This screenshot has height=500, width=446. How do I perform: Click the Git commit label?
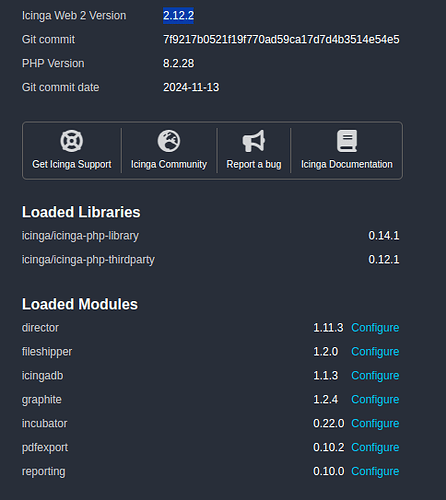(48, 40)
